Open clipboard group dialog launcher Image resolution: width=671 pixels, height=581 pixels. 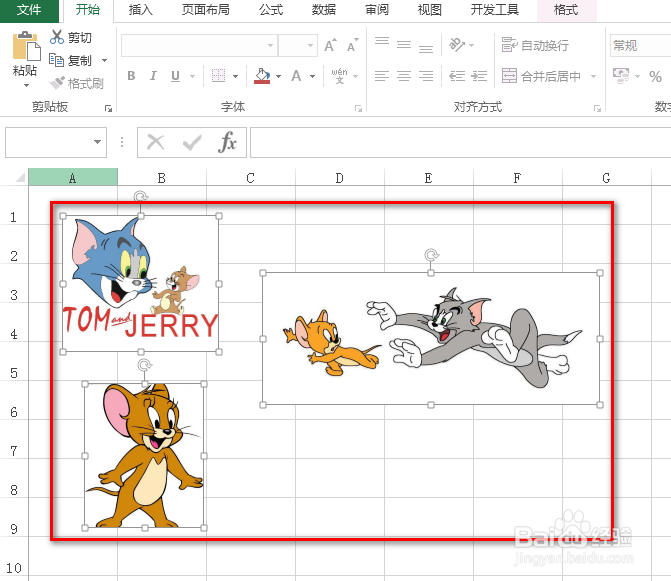coord(108,109)
